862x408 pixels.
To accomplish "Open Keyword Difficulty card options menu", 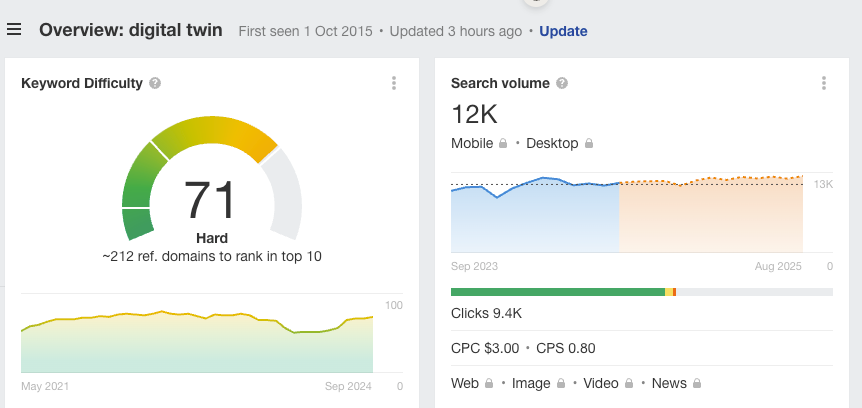I will point(394,83).
